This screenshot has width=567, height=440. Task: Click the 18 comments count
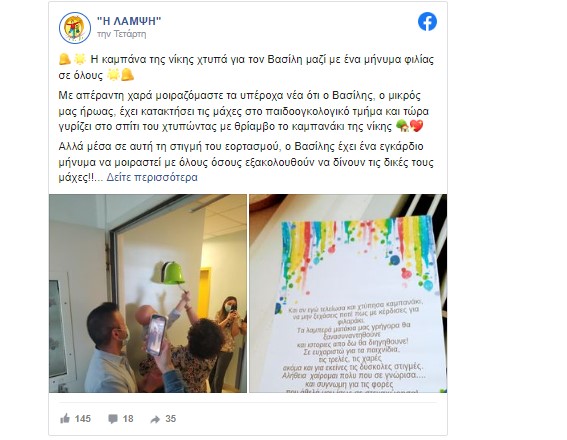(x=128, y=419)
